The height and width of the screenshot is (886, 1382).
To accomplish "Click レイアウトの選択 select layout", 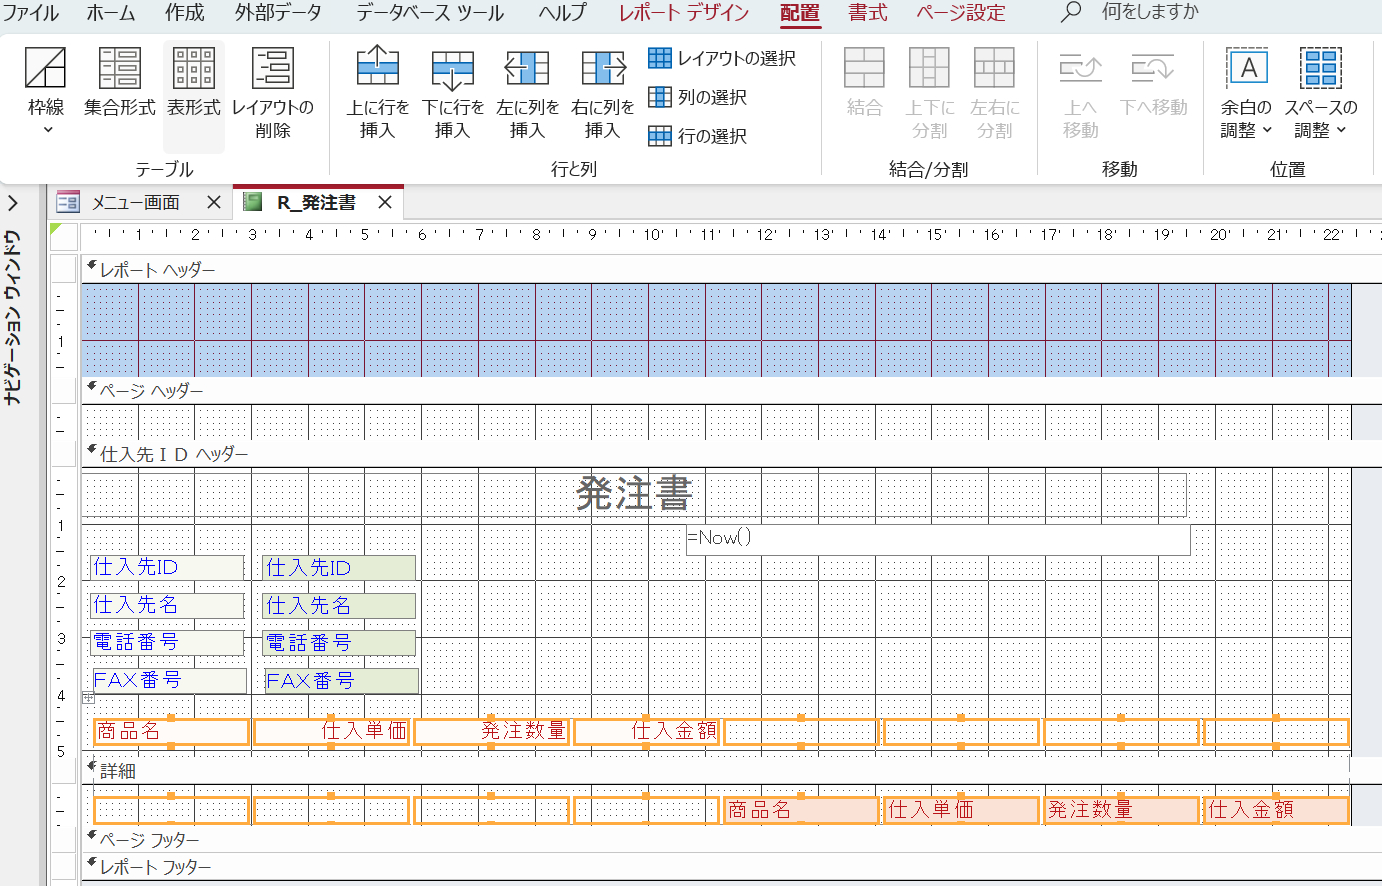I will point(722,58).
